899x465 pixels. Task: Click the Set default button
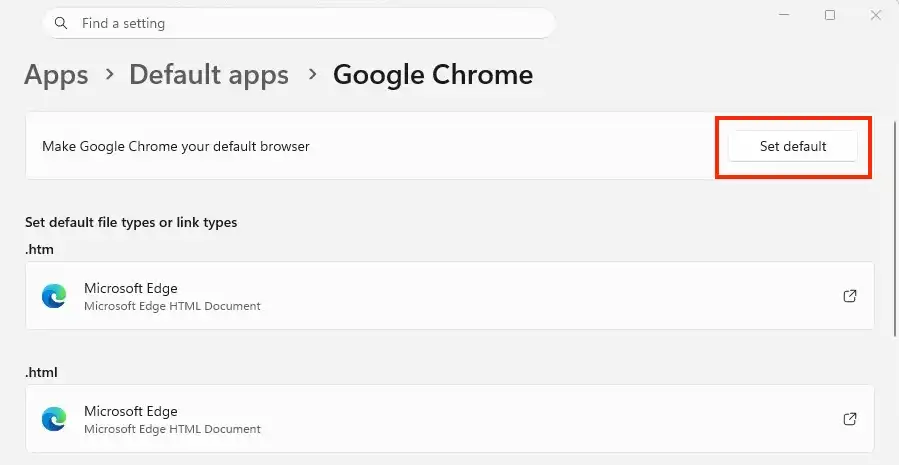pos(792,146)
